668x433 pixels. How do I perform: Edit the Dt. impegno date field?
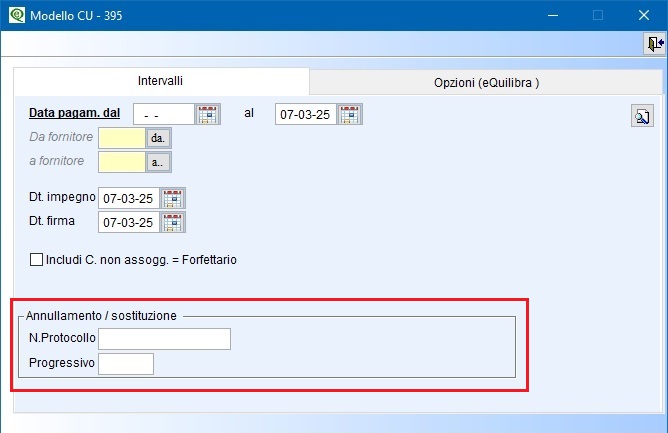coord(128,198)
